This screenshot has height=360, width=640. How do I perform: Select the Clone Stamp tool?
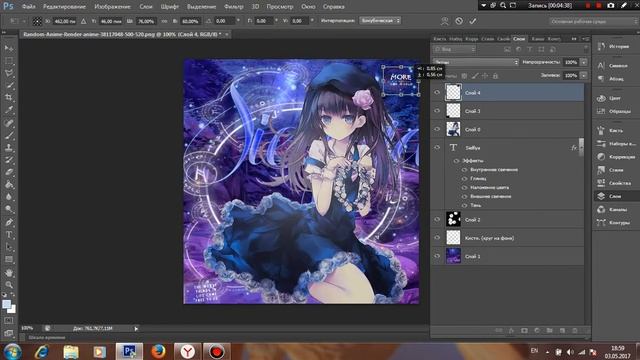click(9, 147)
